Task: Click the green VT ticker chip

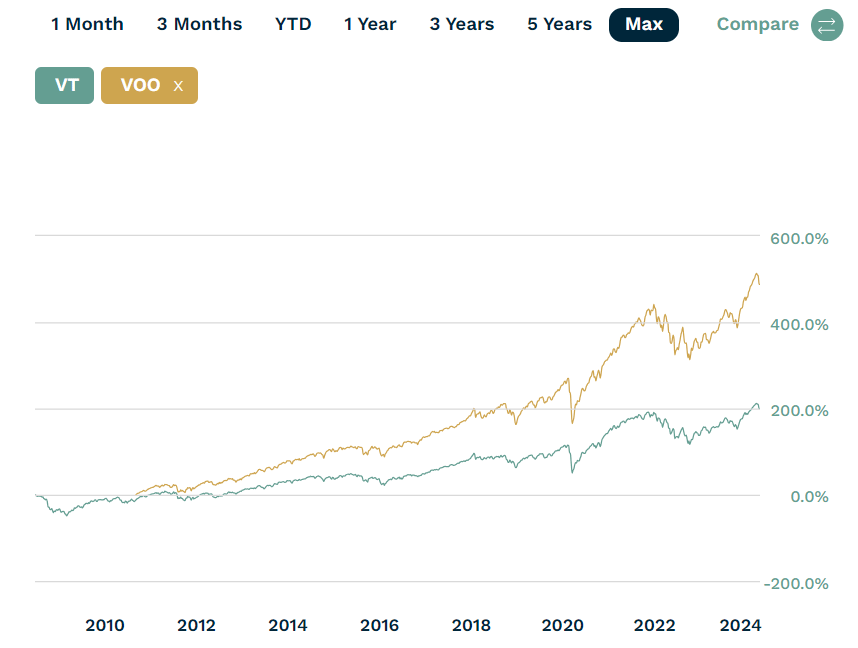Action: coord(65,86)
